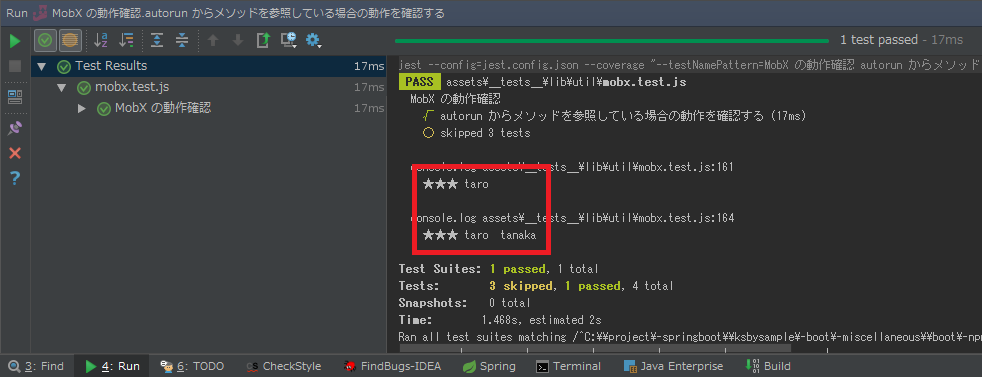Click 'Ran all test suites matching' line

tap(689, 337)
